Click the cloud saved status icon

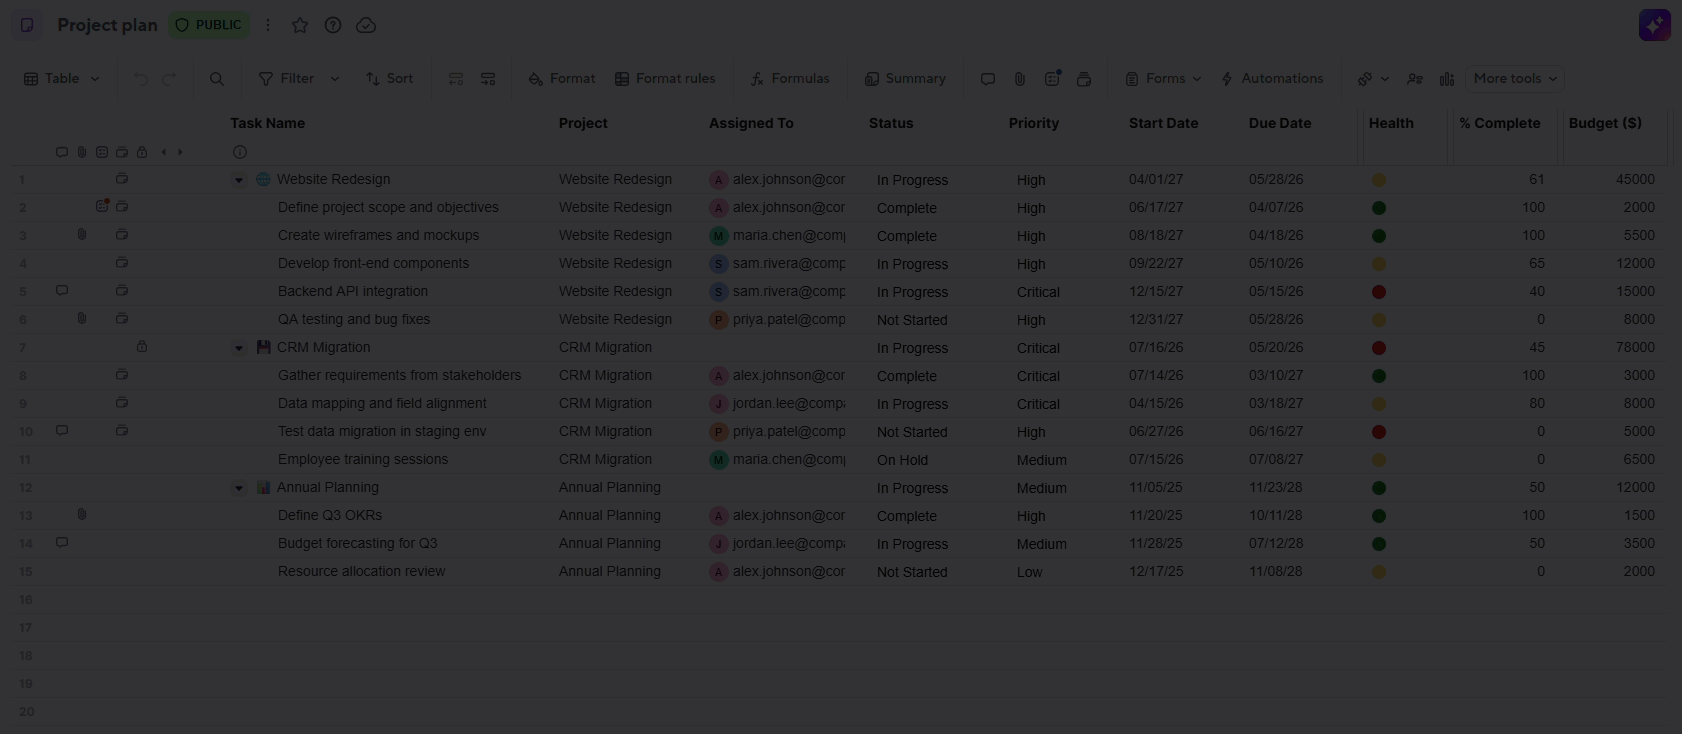366,25
